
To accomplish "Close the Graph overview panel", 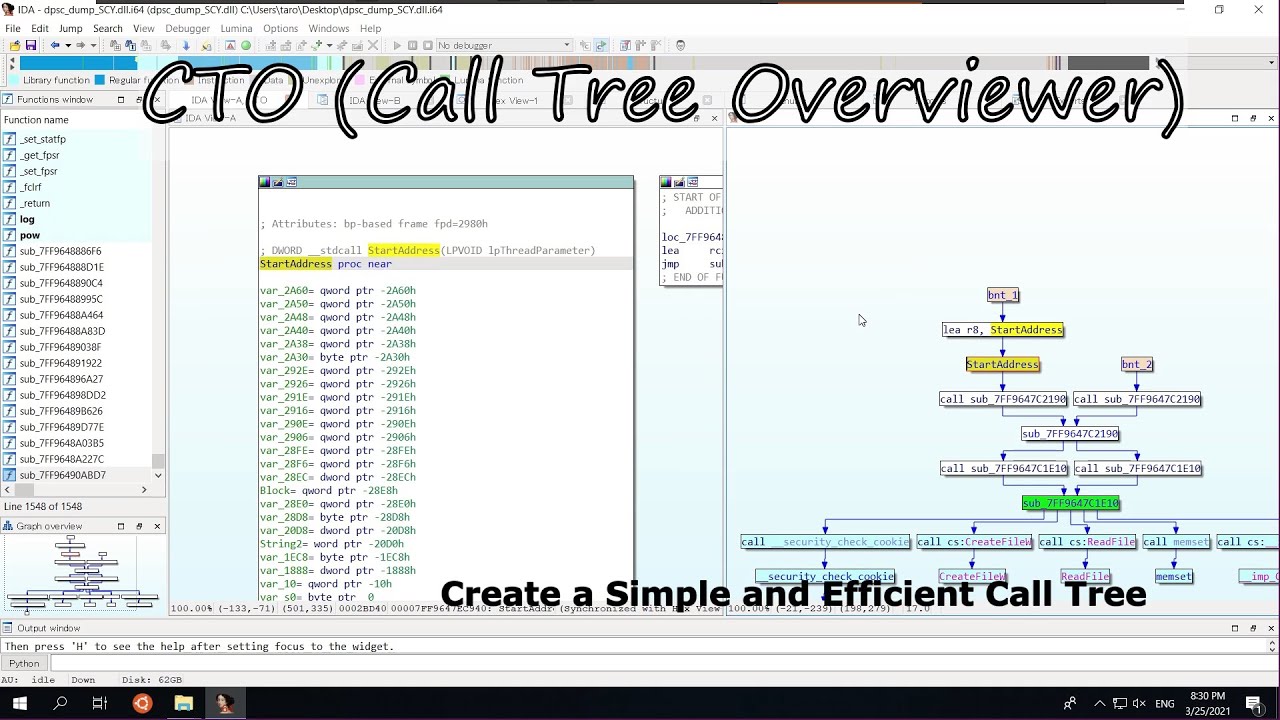I will [157, 526].
